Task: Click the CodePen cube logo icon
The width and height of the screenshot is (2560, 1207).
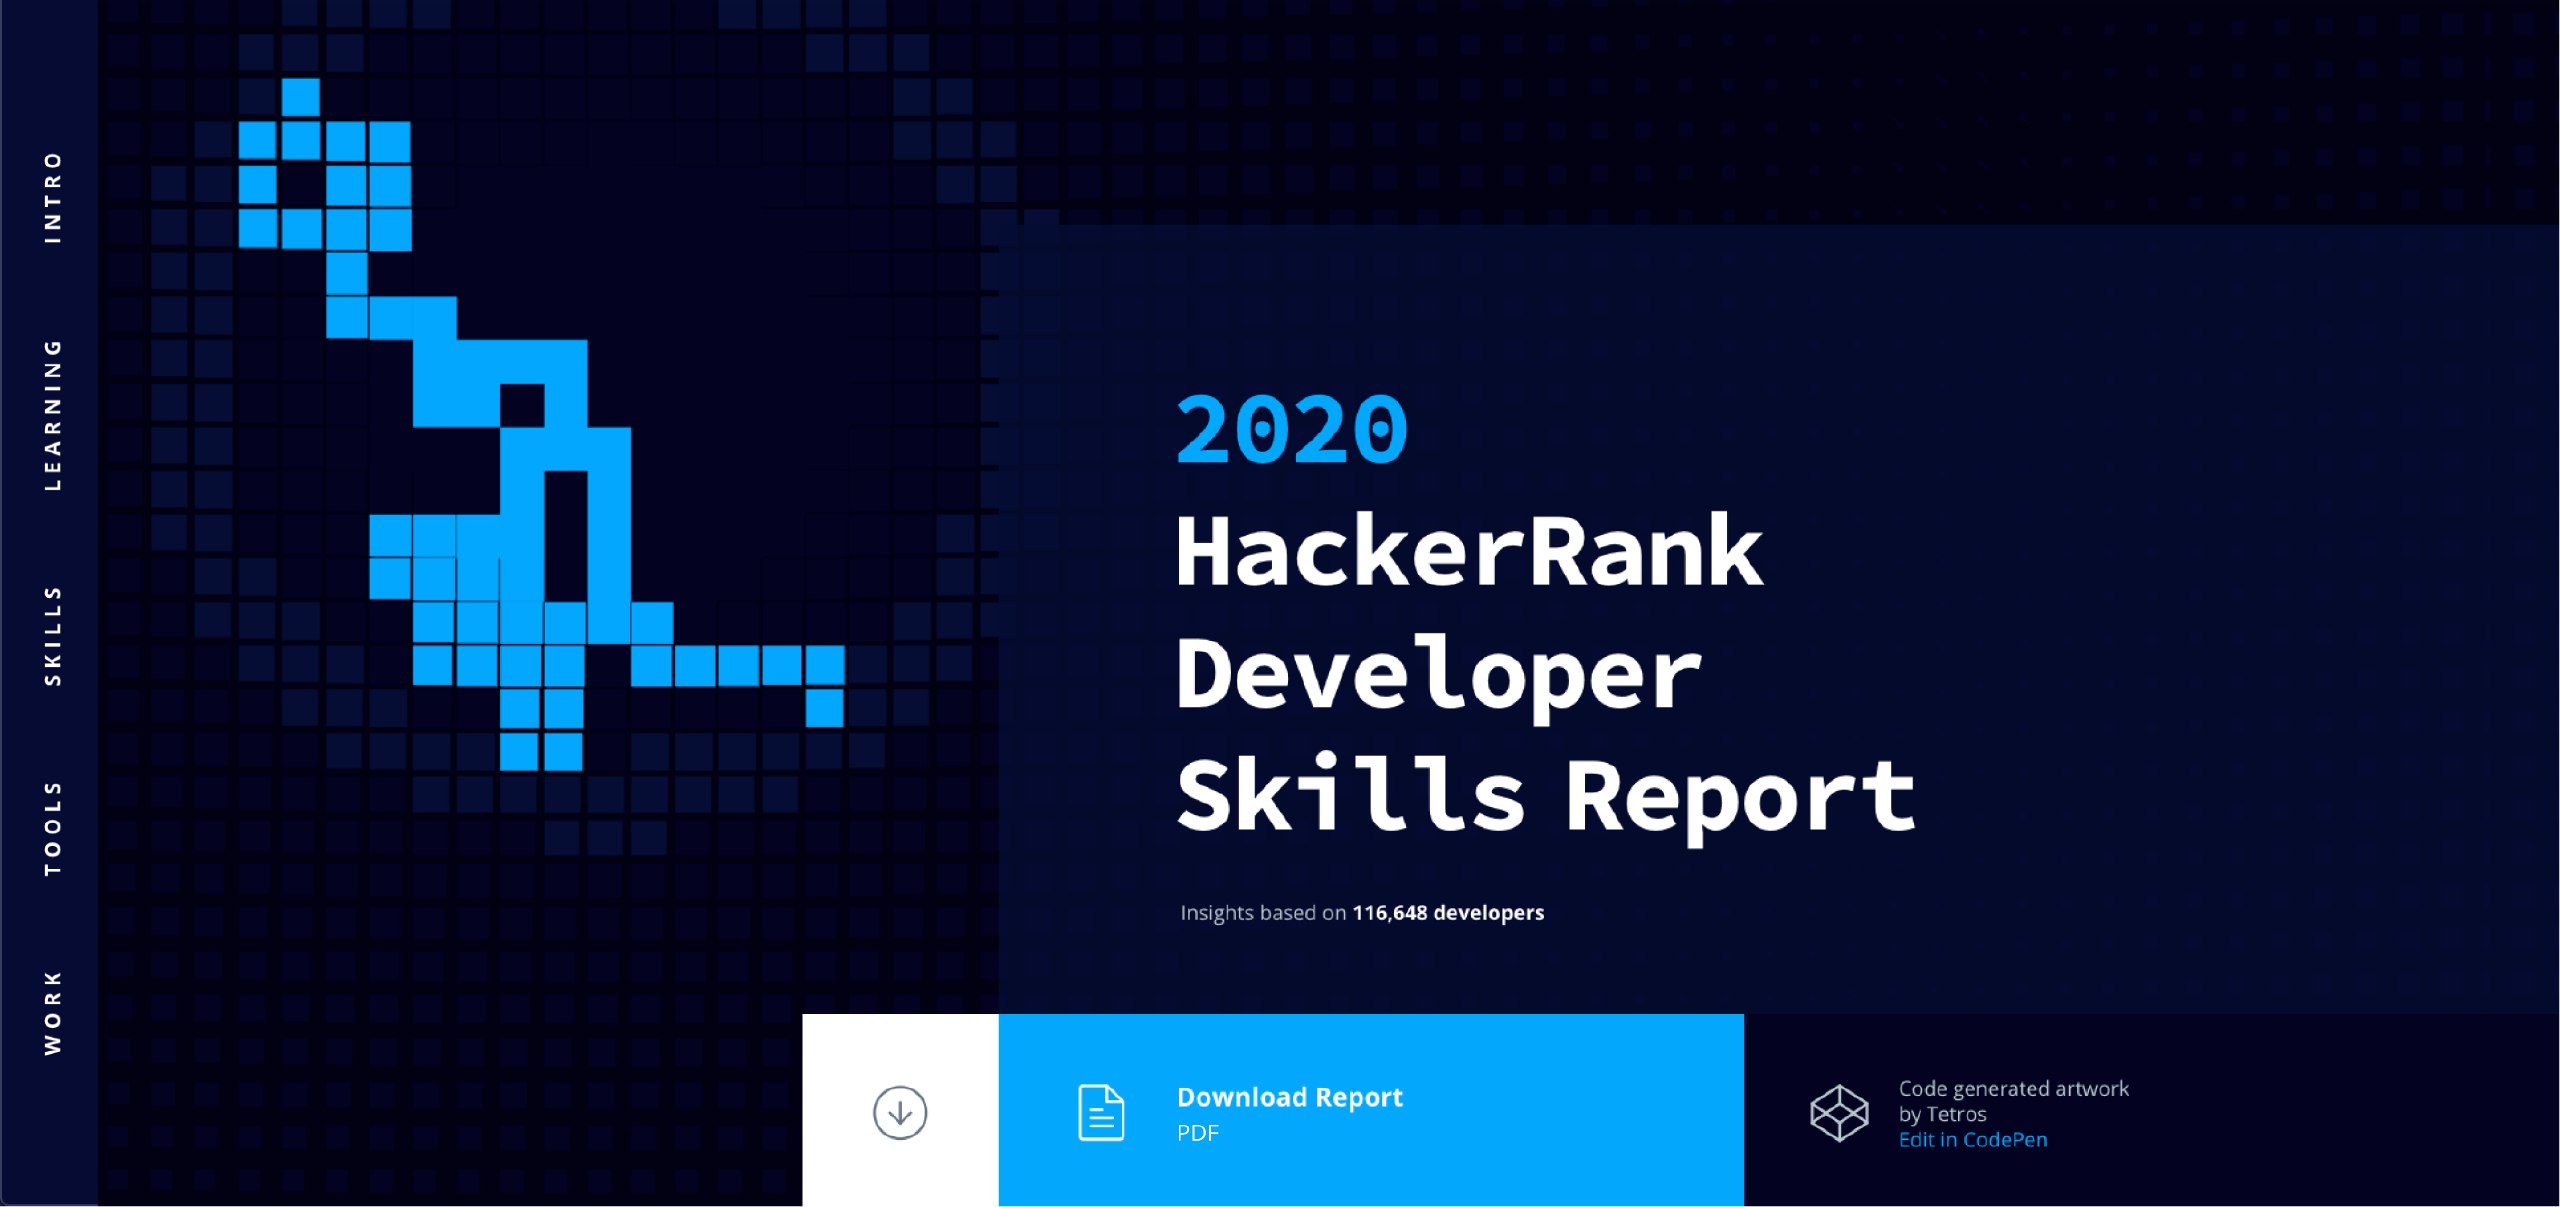Action: point(1839,1113)
